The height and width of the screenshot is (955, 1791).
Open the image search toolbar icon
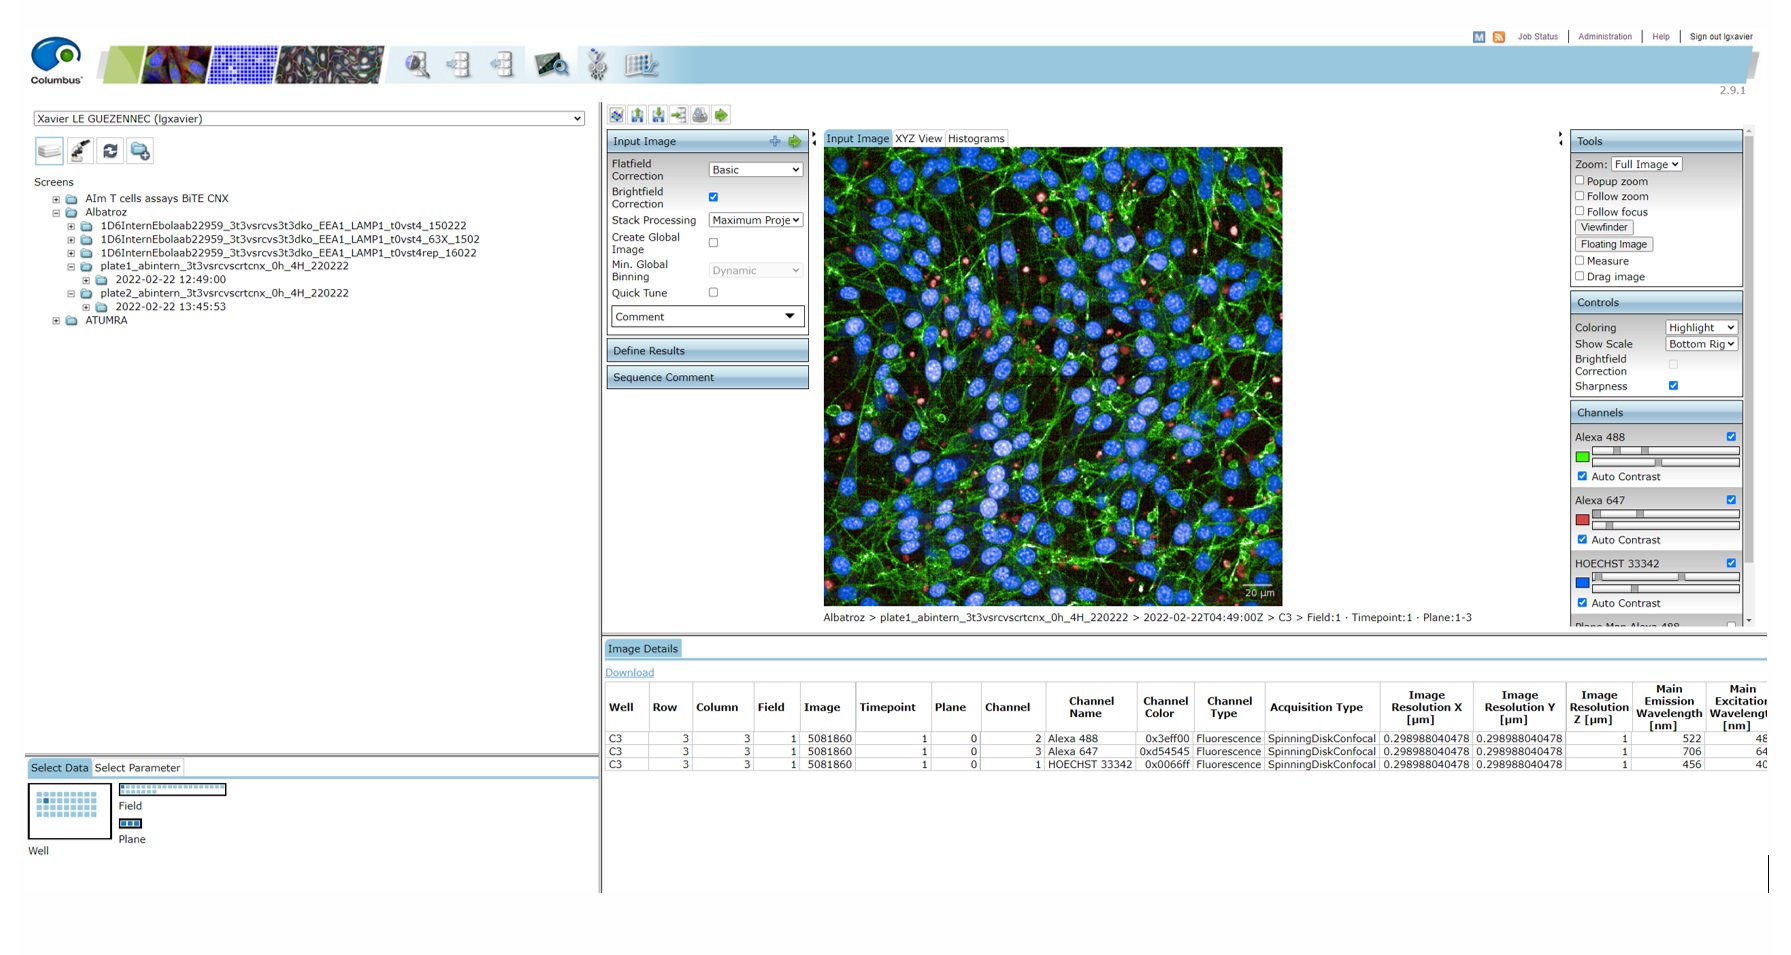click(x=417, y=65)
